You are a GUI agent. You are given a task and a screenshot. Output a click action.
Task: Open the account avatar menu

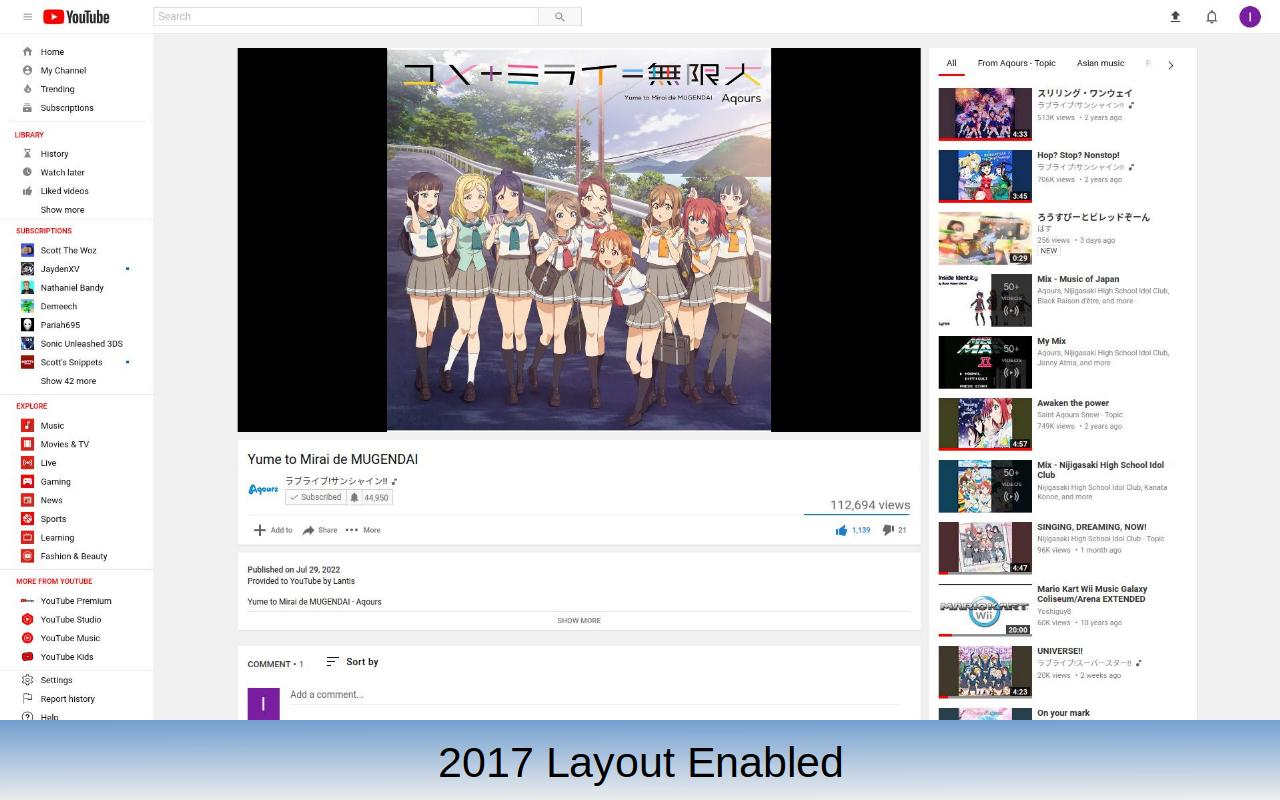(x=1250, y=16)
